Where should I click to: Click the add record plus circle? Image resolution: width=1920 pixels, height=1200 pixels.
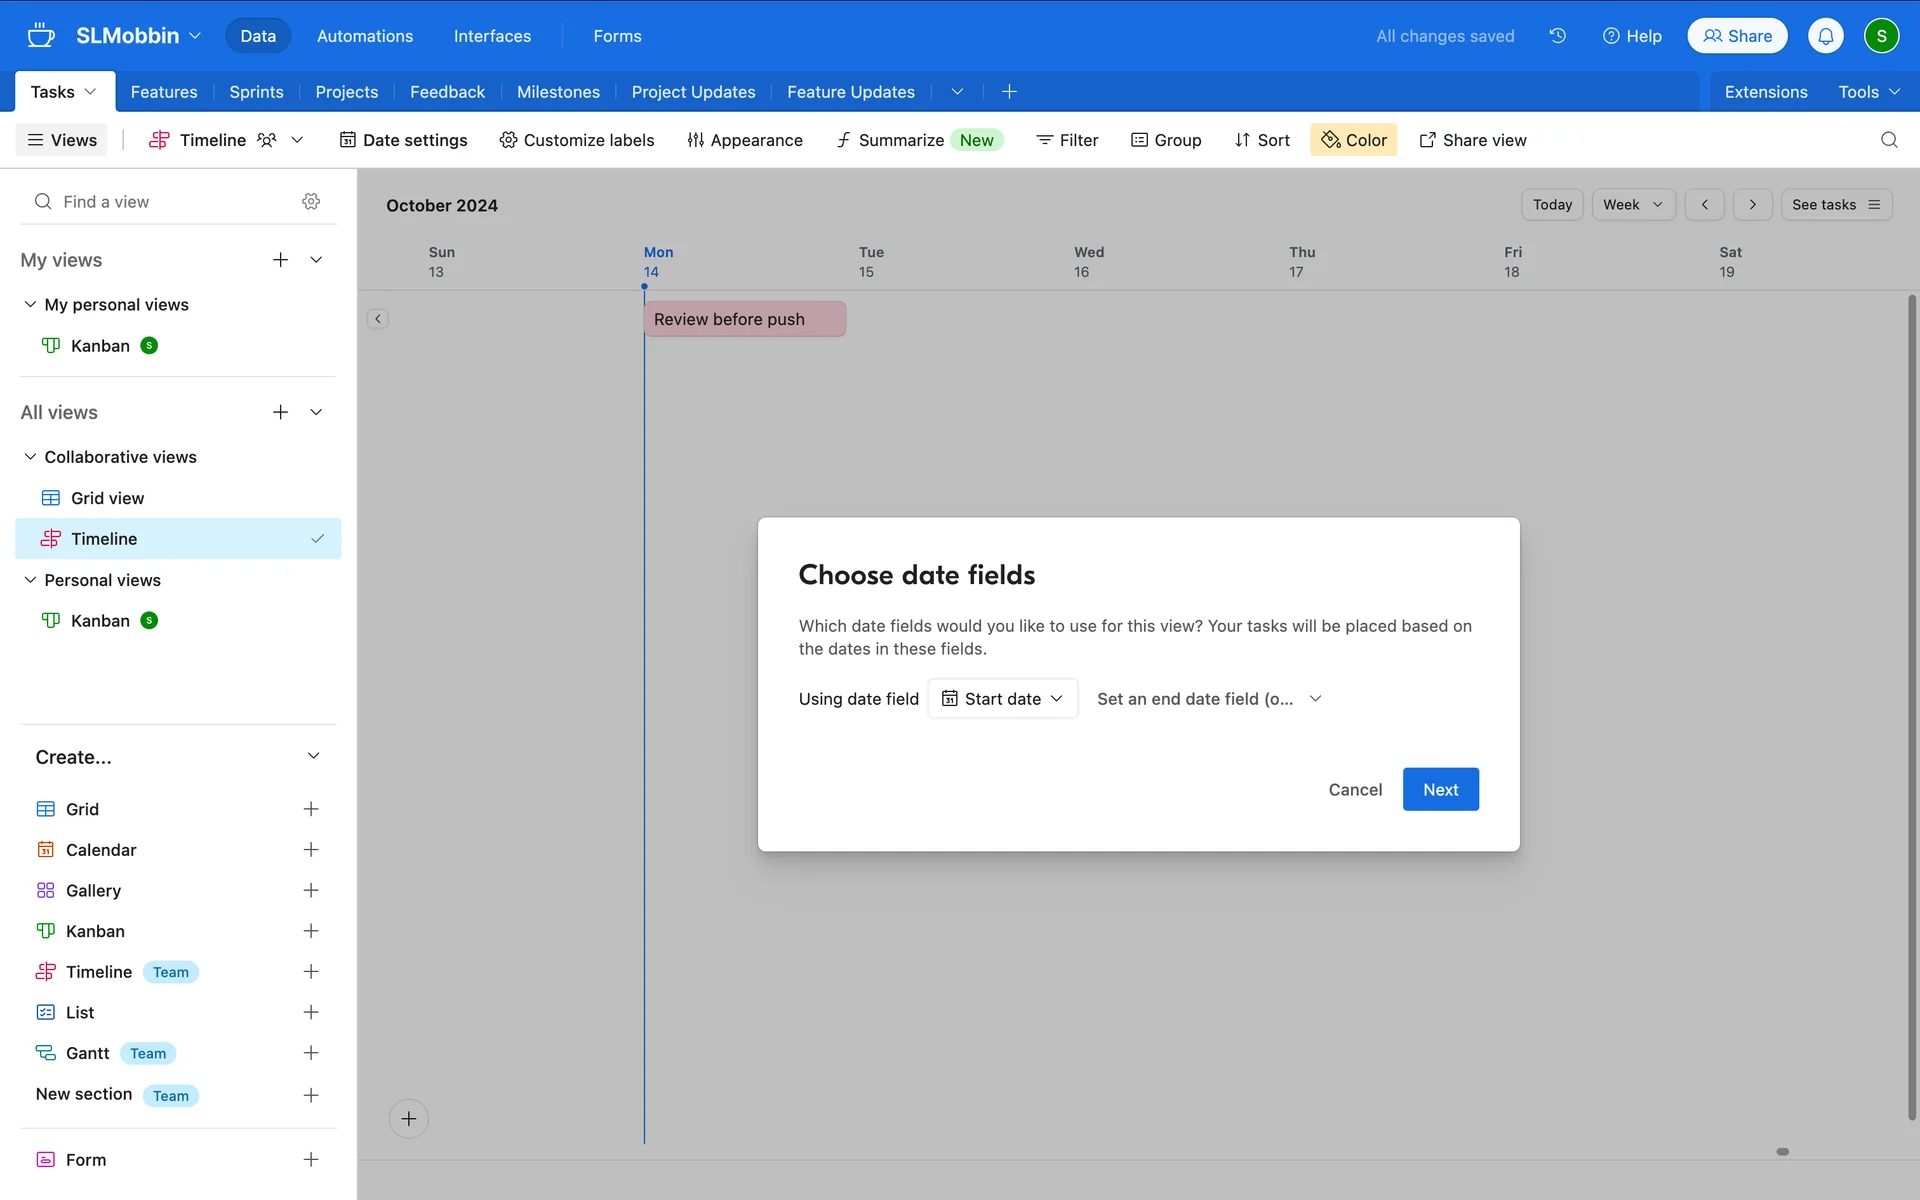tap(409, 1118)
